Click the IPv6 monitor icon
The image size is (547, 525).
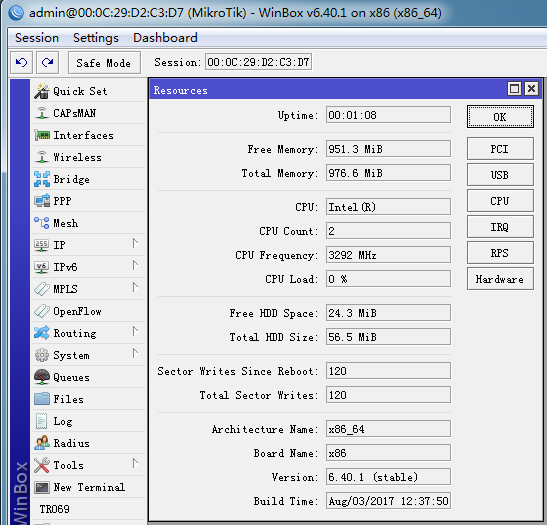coord(42,267)
